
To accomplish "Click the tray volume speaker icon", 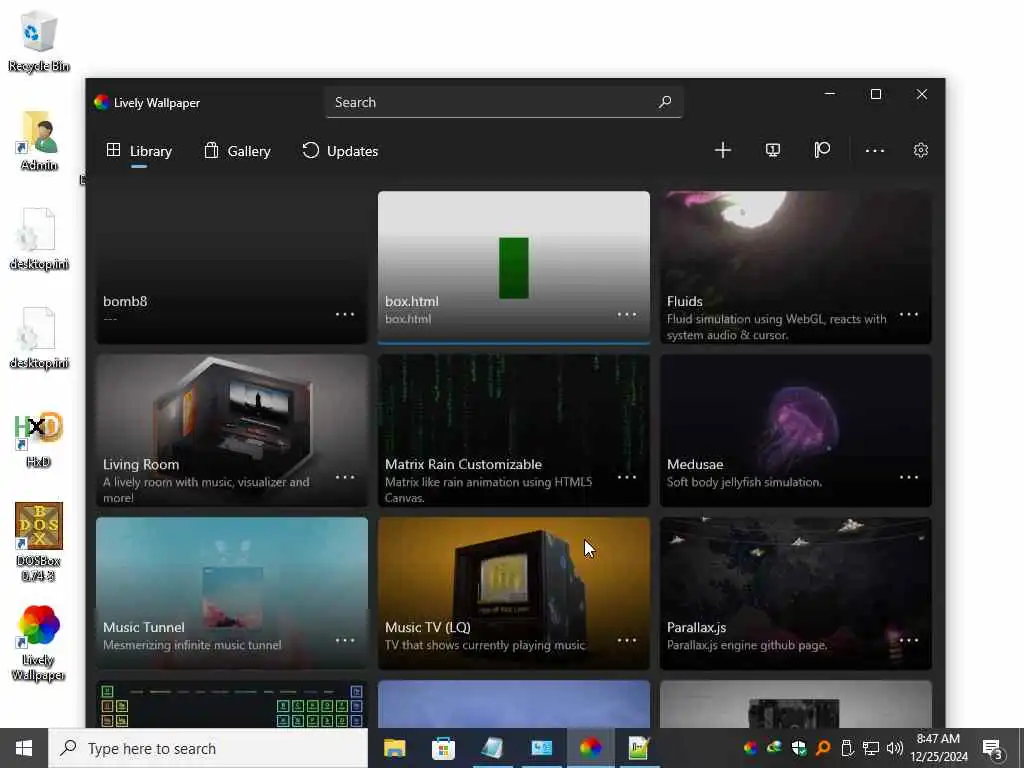I will coord(895,748).
